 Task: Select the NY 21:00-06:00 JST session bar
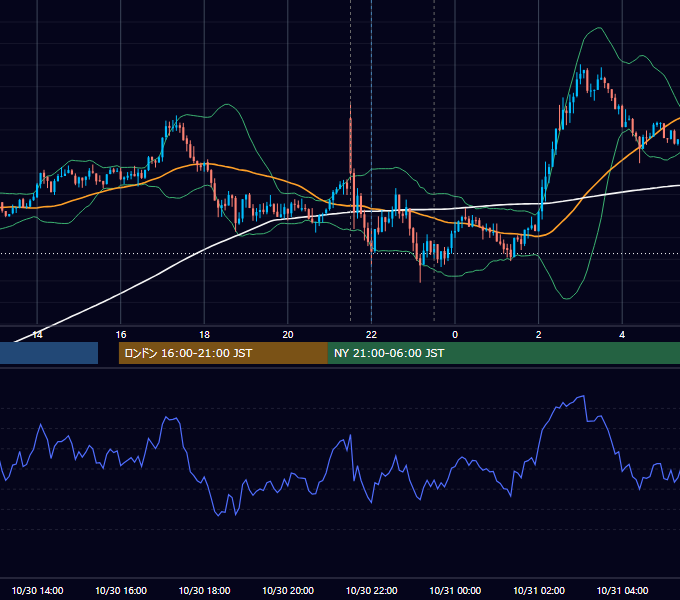503,353
